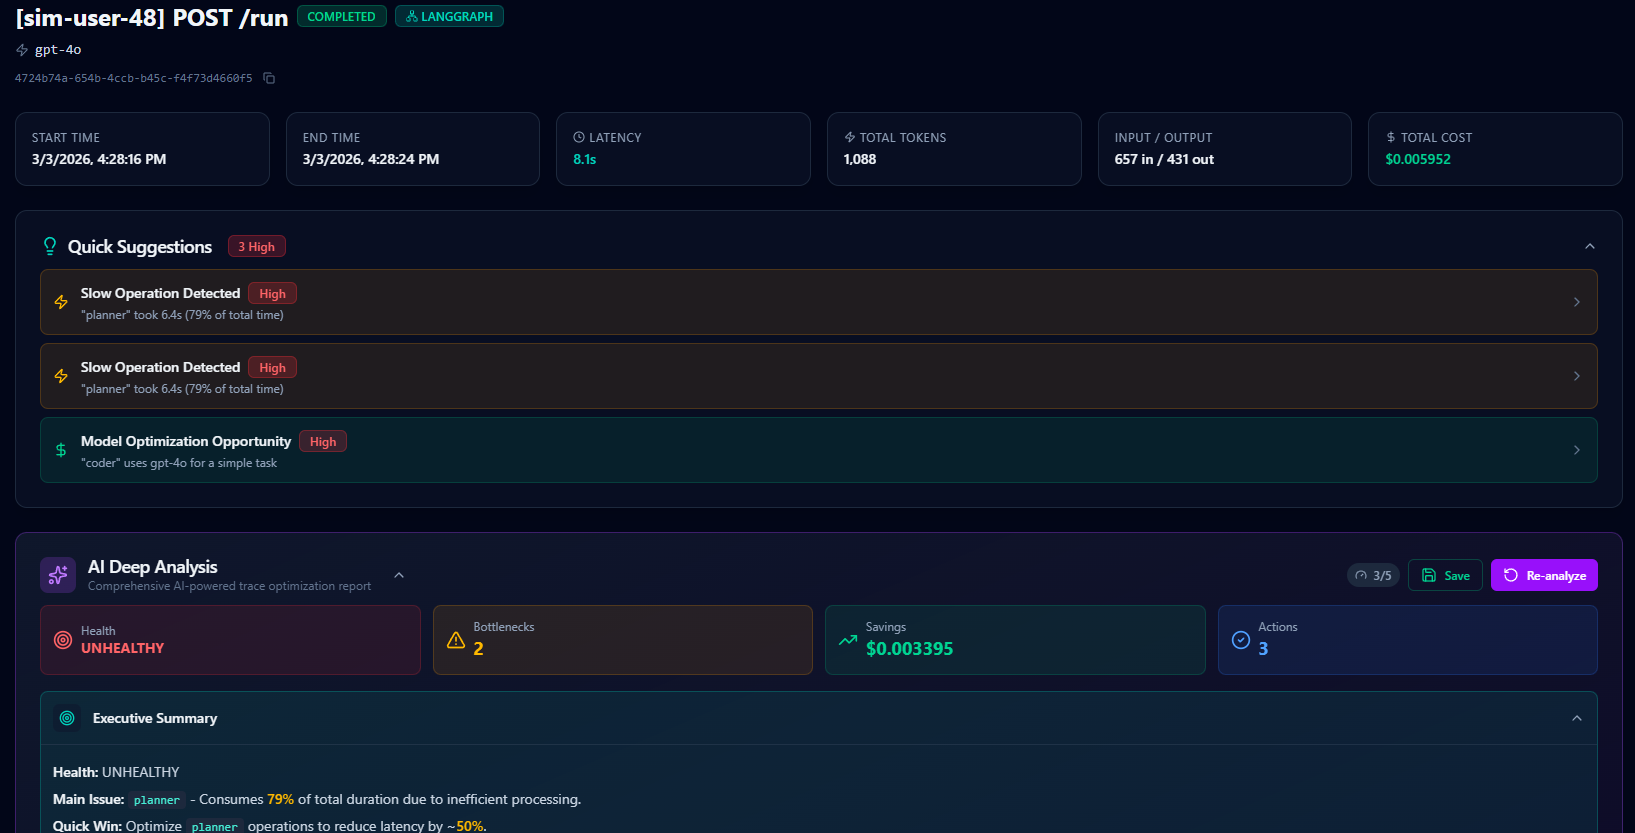Click the Quick Suggestions lightbulb icon
1635x833 pixels.
pyautogui.click(x=50, y=246)
